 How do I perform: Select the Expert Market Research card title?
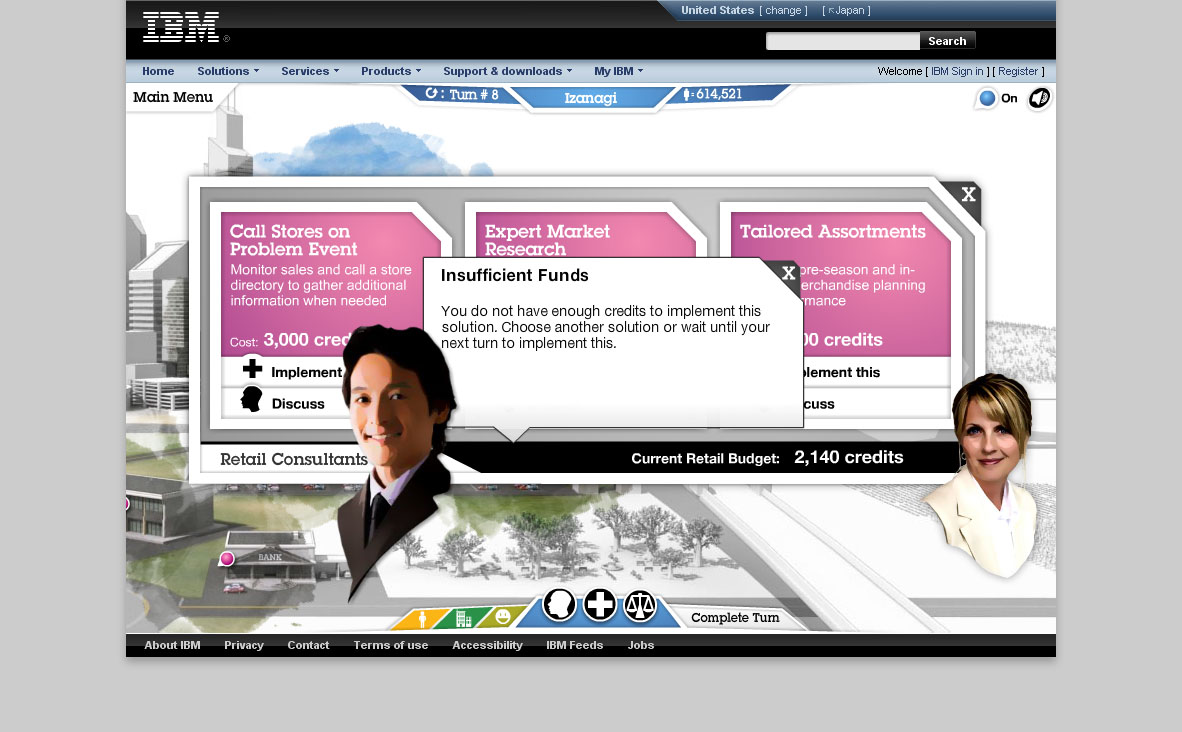(547, 240)
